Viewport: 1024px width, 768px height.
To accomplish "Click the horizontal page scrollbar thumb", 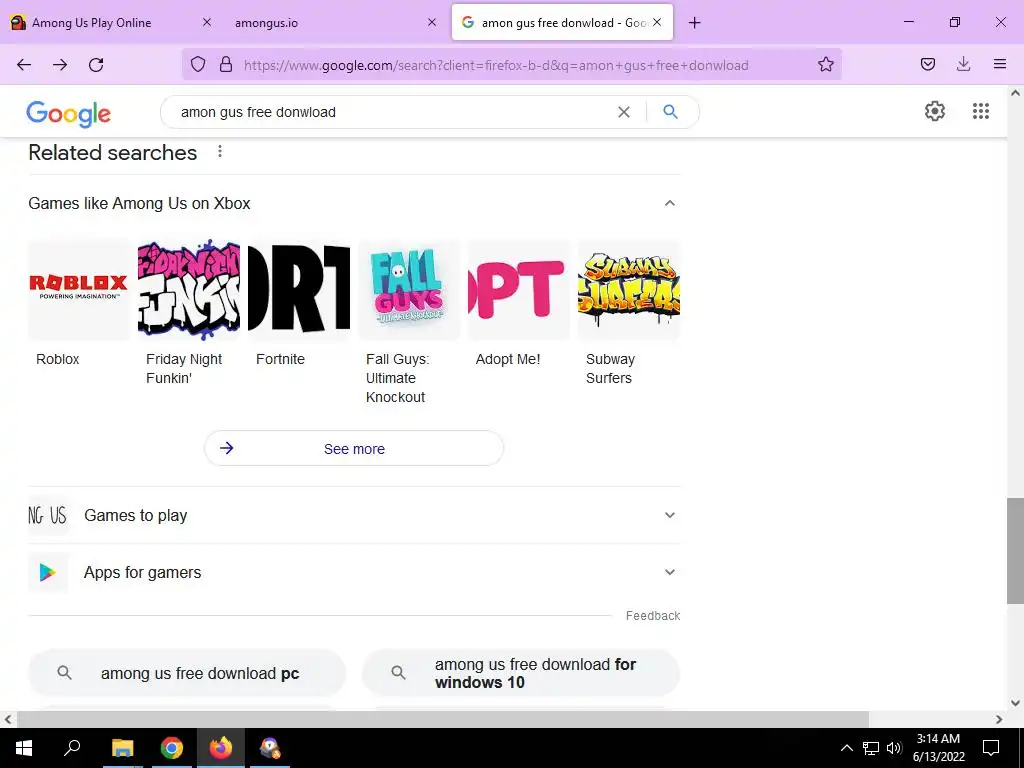I will coord(442,719).
